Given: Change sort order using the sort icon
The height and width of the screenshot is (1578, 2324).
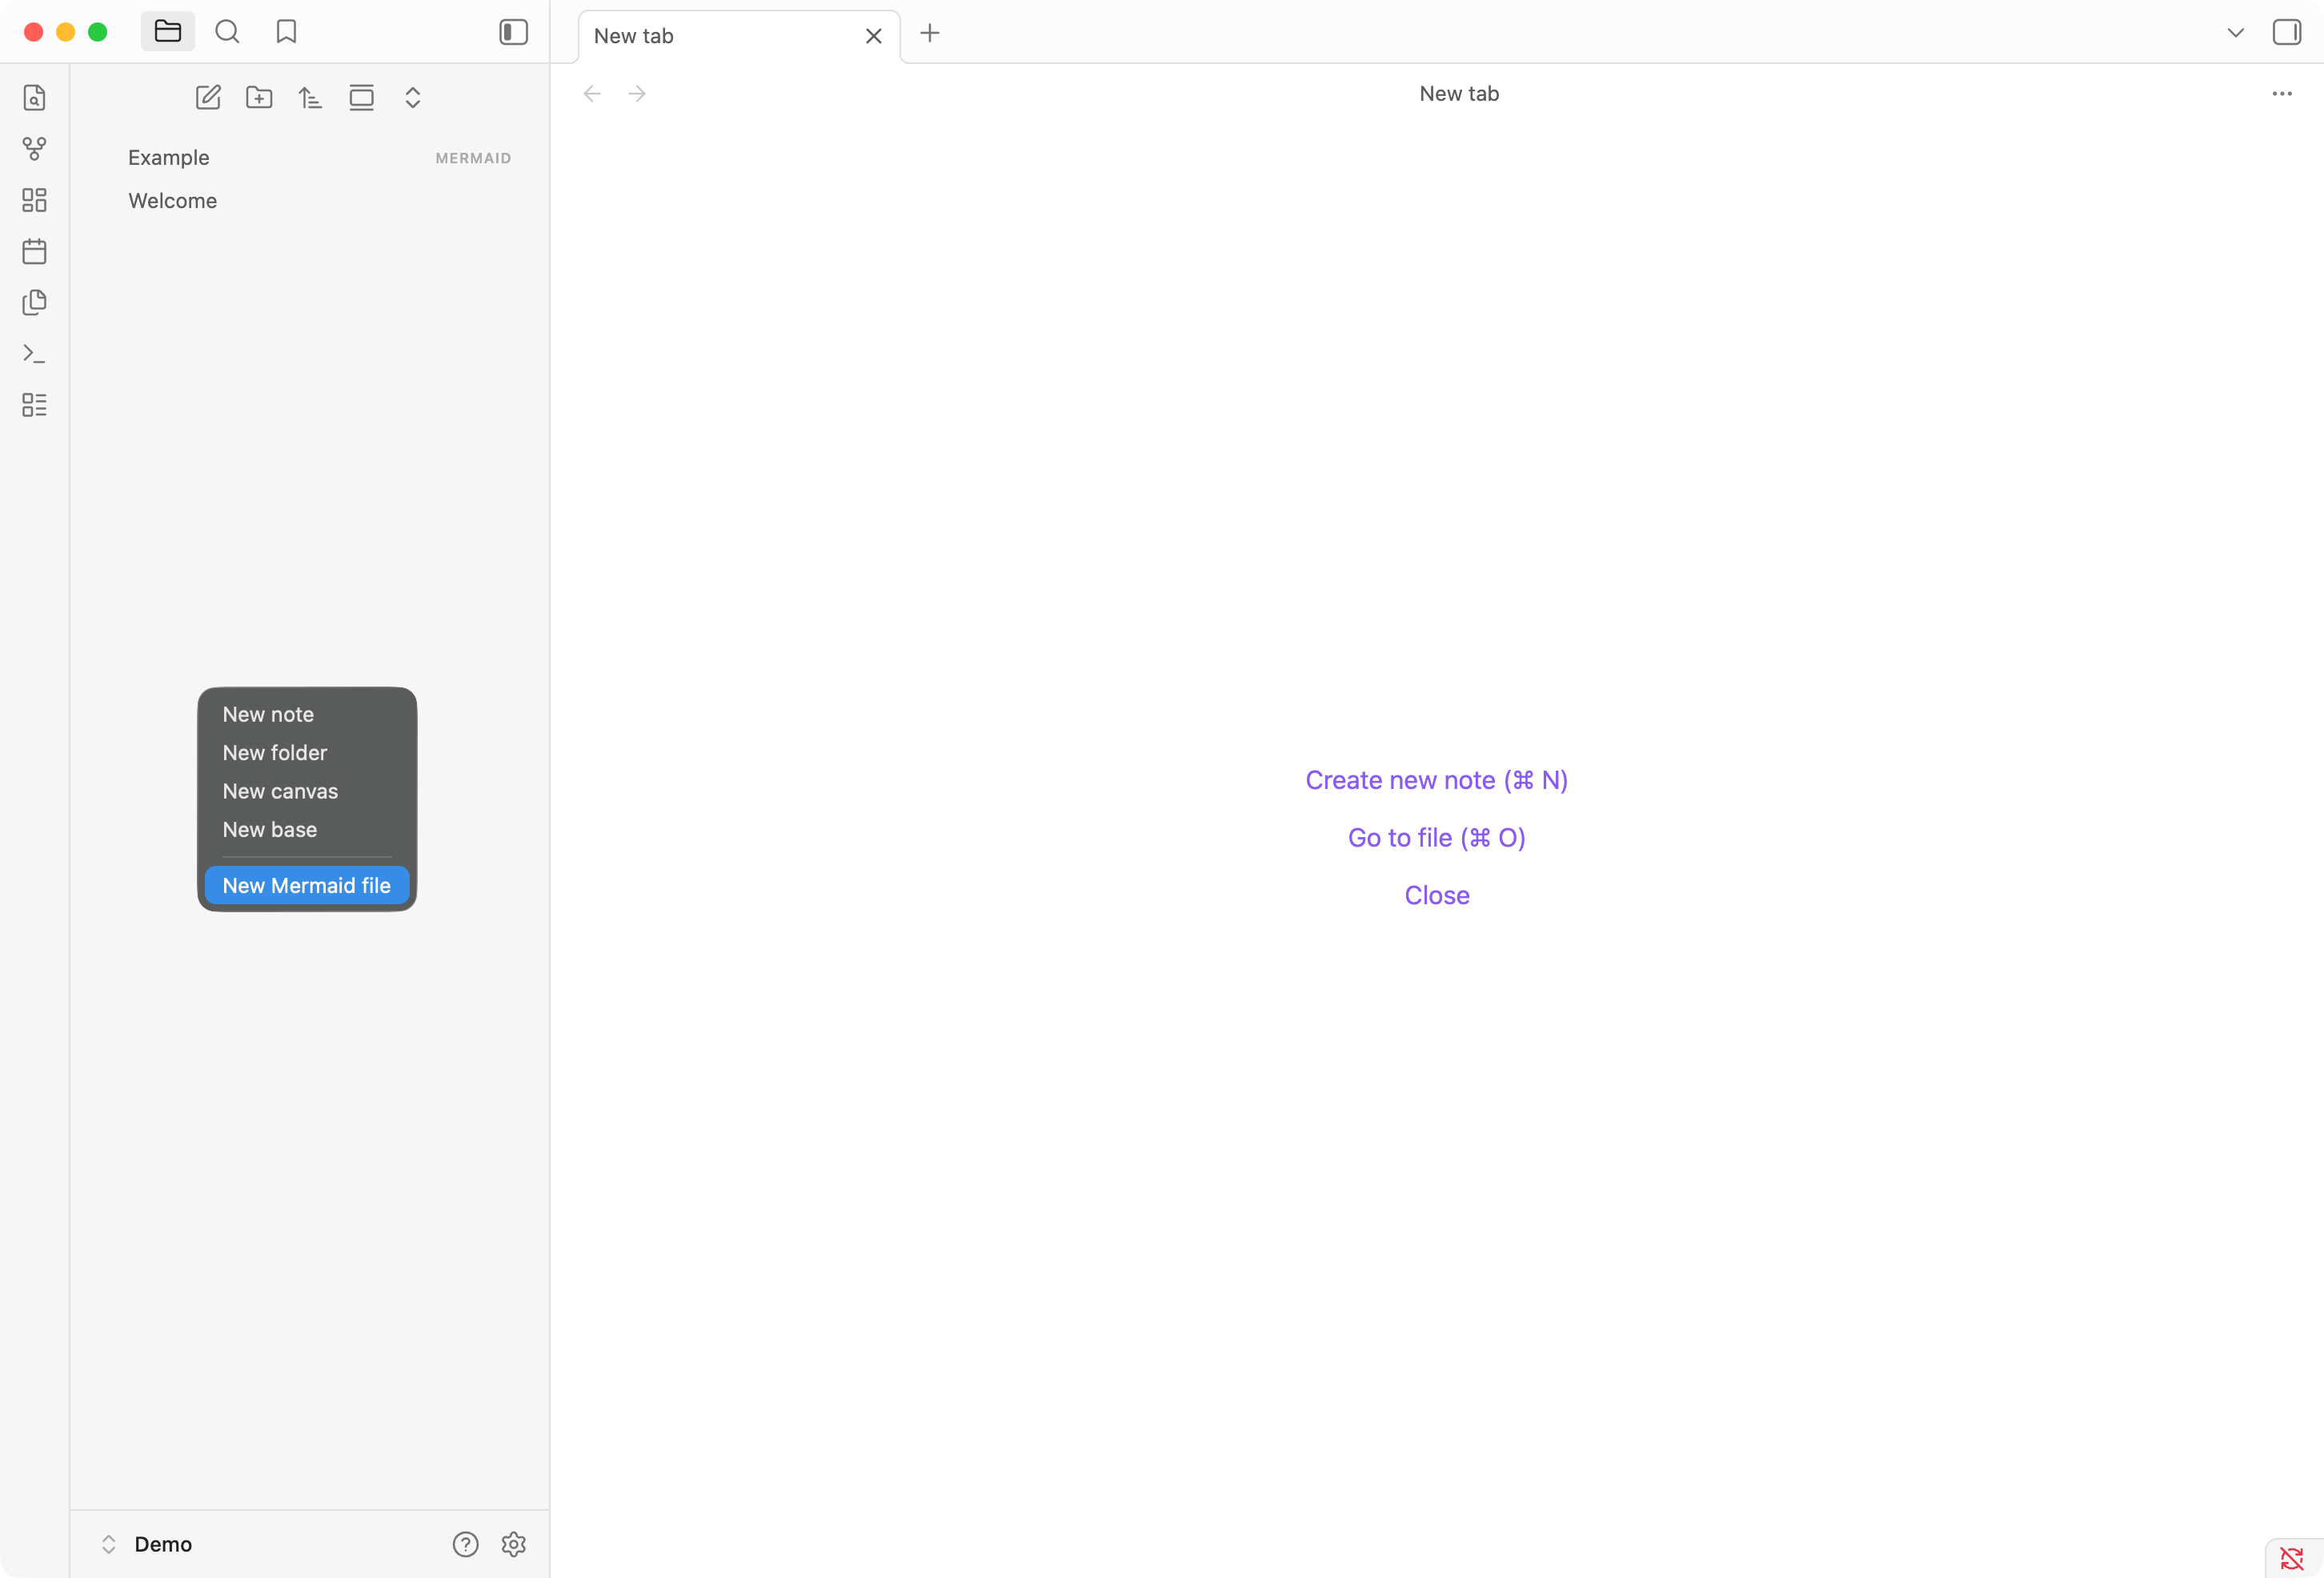Looking at the screenshot, I should (x=310, y=97).
